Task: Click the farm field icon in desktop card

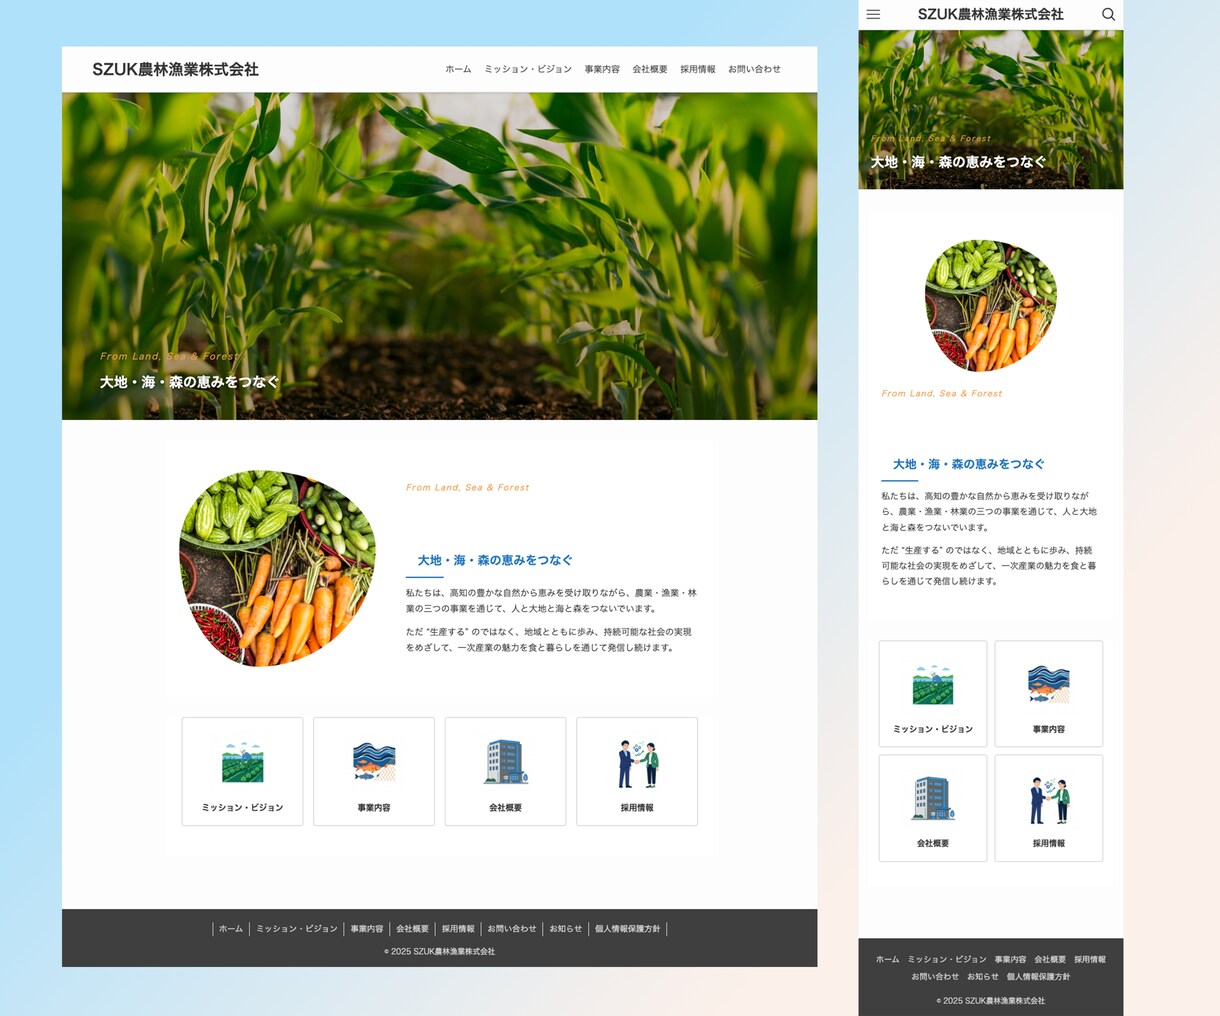Action: pos(242,763)
